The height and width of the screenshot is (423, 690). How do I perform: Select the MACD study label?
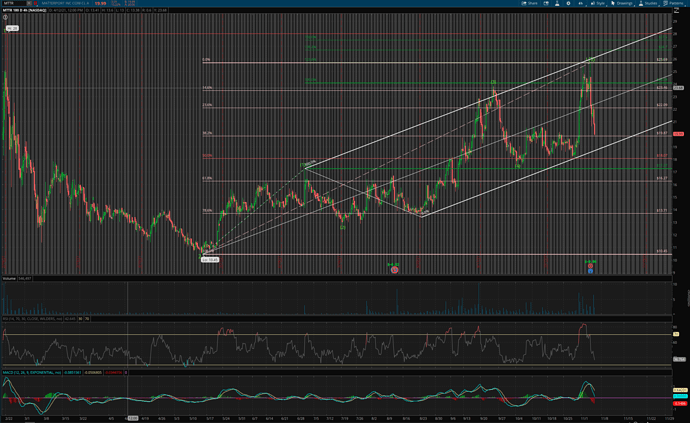click(25, 371)
